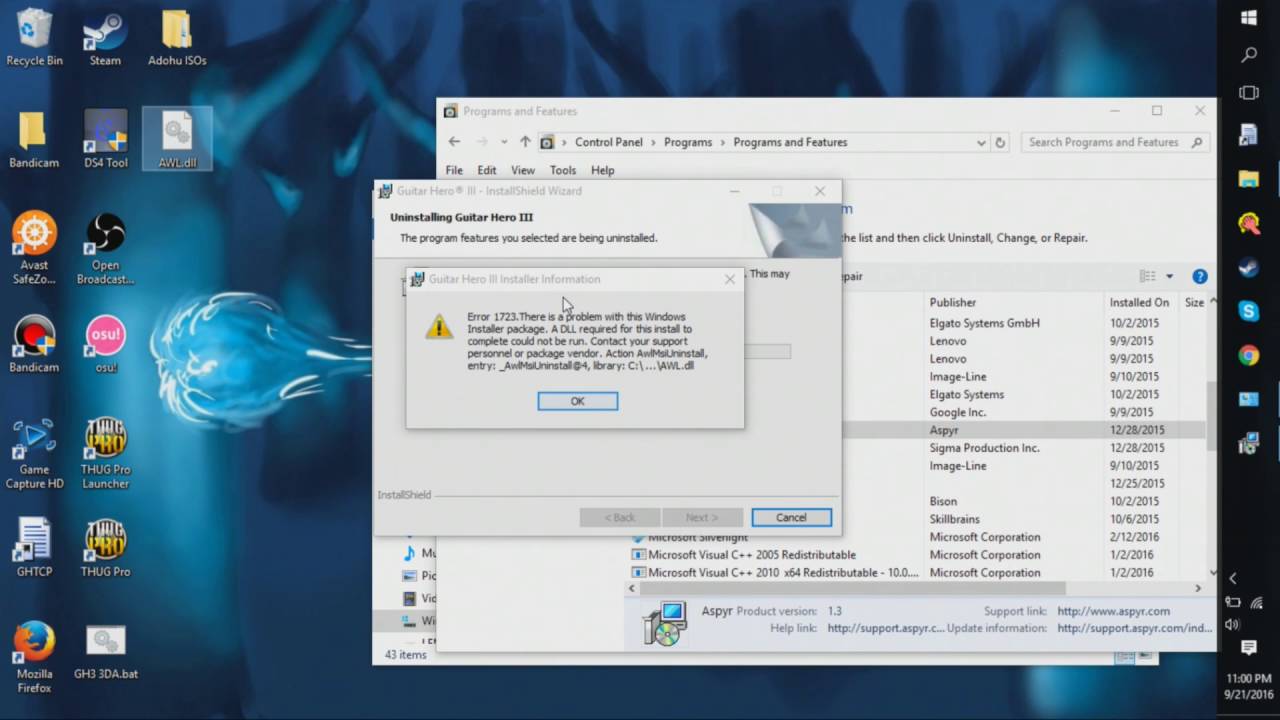Image resolution: width=1280 pixels, height=720 pixels.
Task: Open the Help menu in Programs and Features
Action: (x=602, y=170)
